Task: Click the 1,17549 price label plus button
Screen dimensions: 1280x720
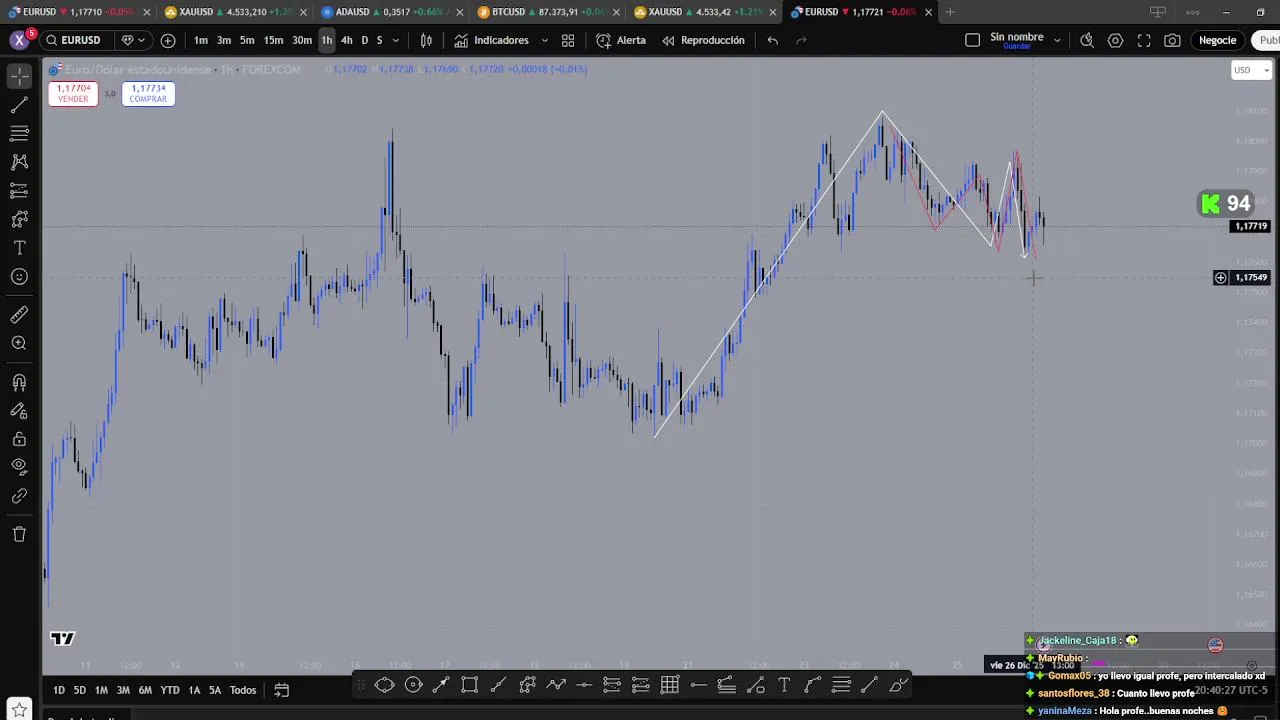Action: tap(1220, 278)
